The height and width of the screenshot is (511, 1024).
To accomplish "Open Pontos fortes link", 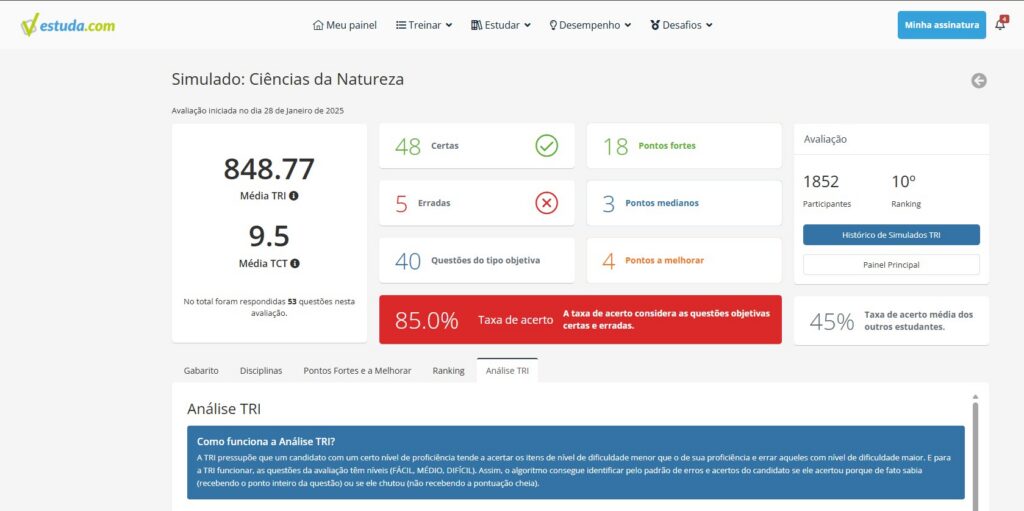I will tap(667, 146).
